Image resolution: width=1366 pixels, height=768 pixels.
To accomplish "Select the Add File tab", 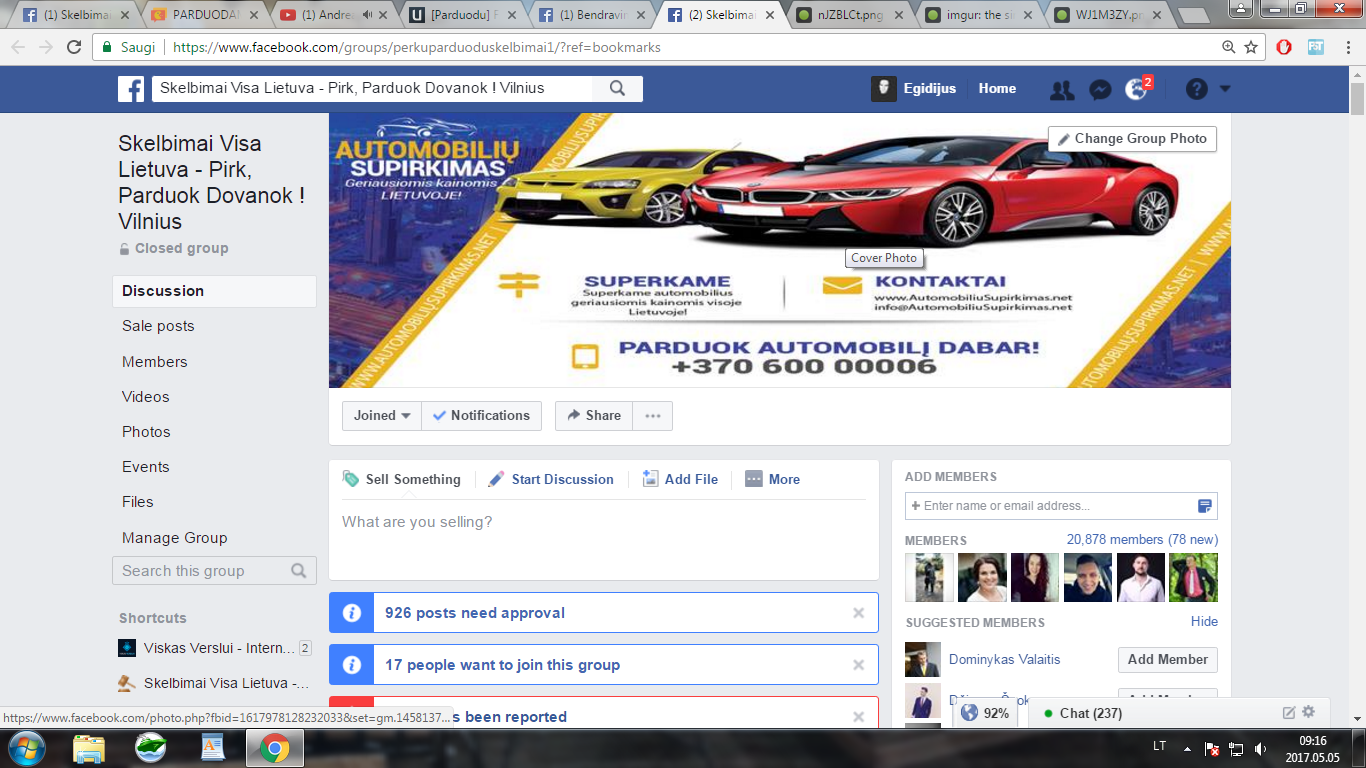I will coord(680,479).
